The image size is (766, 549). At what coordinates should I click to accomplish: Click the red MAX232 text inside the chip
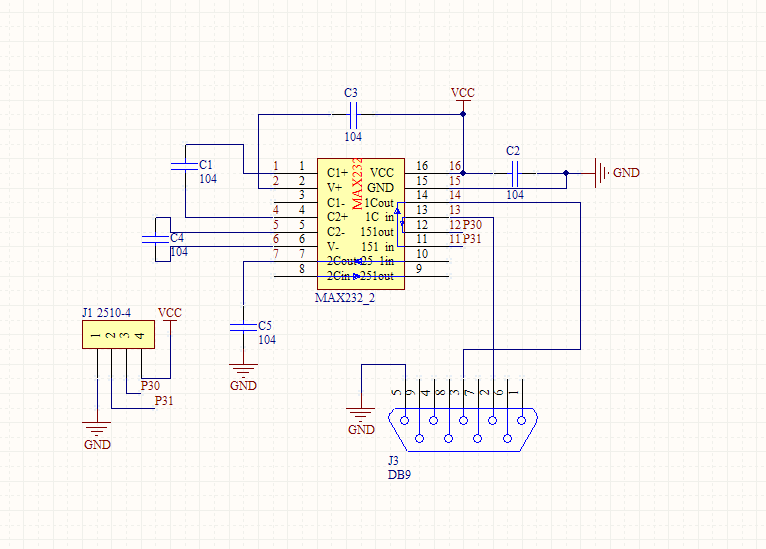[357, 183]
